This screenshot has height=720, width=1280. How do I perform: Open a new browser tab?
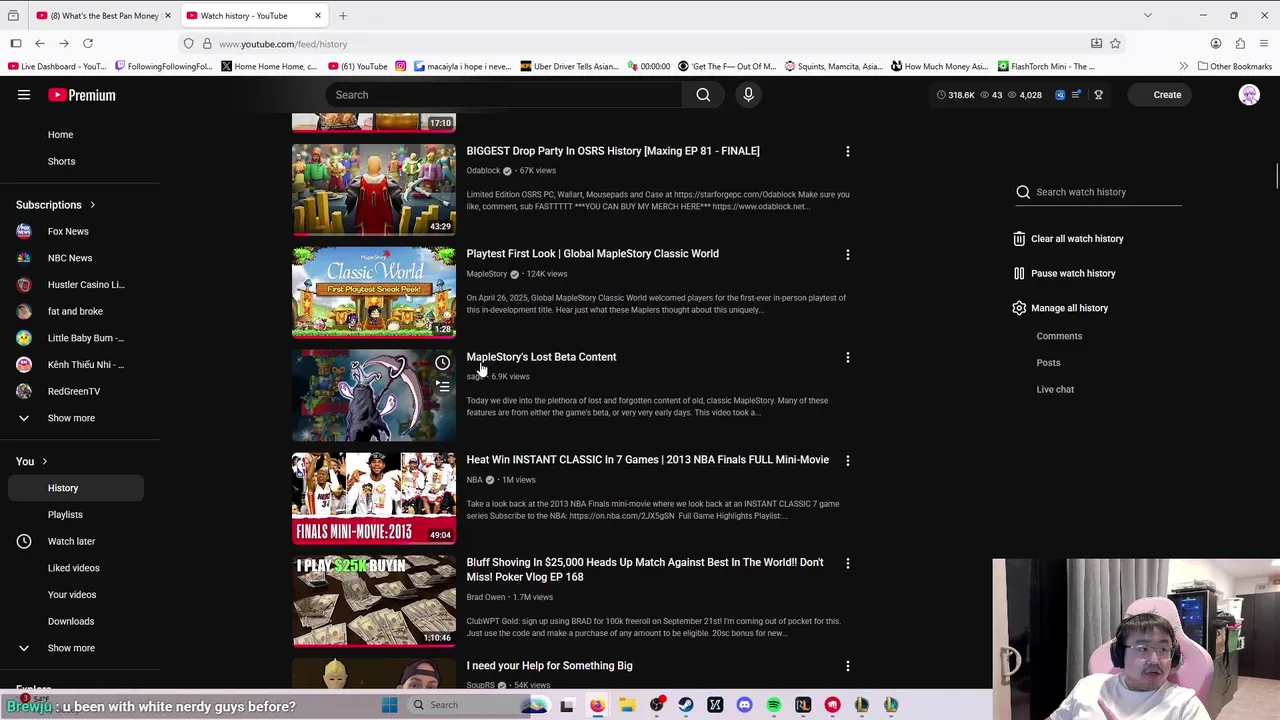click(x=342, y=15)
